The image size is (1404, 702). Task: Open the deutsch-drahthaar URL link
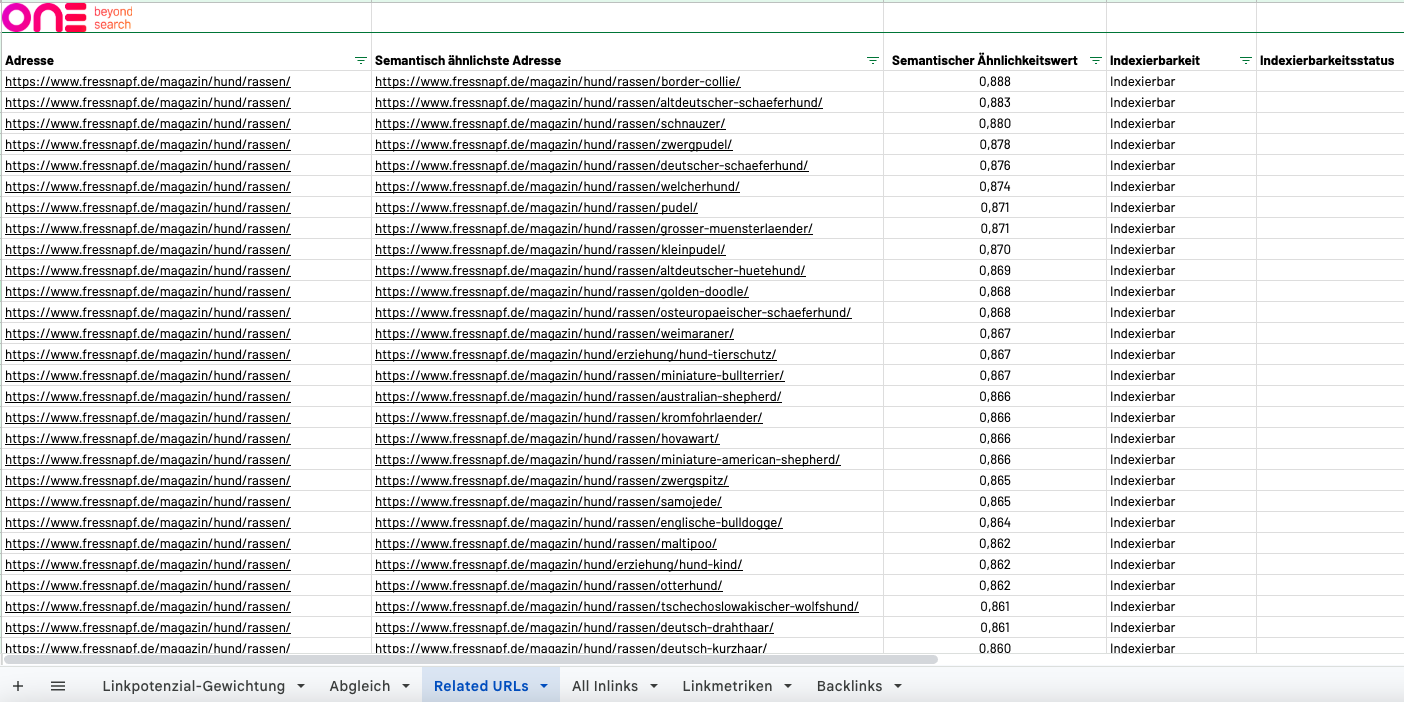(574, 628)
